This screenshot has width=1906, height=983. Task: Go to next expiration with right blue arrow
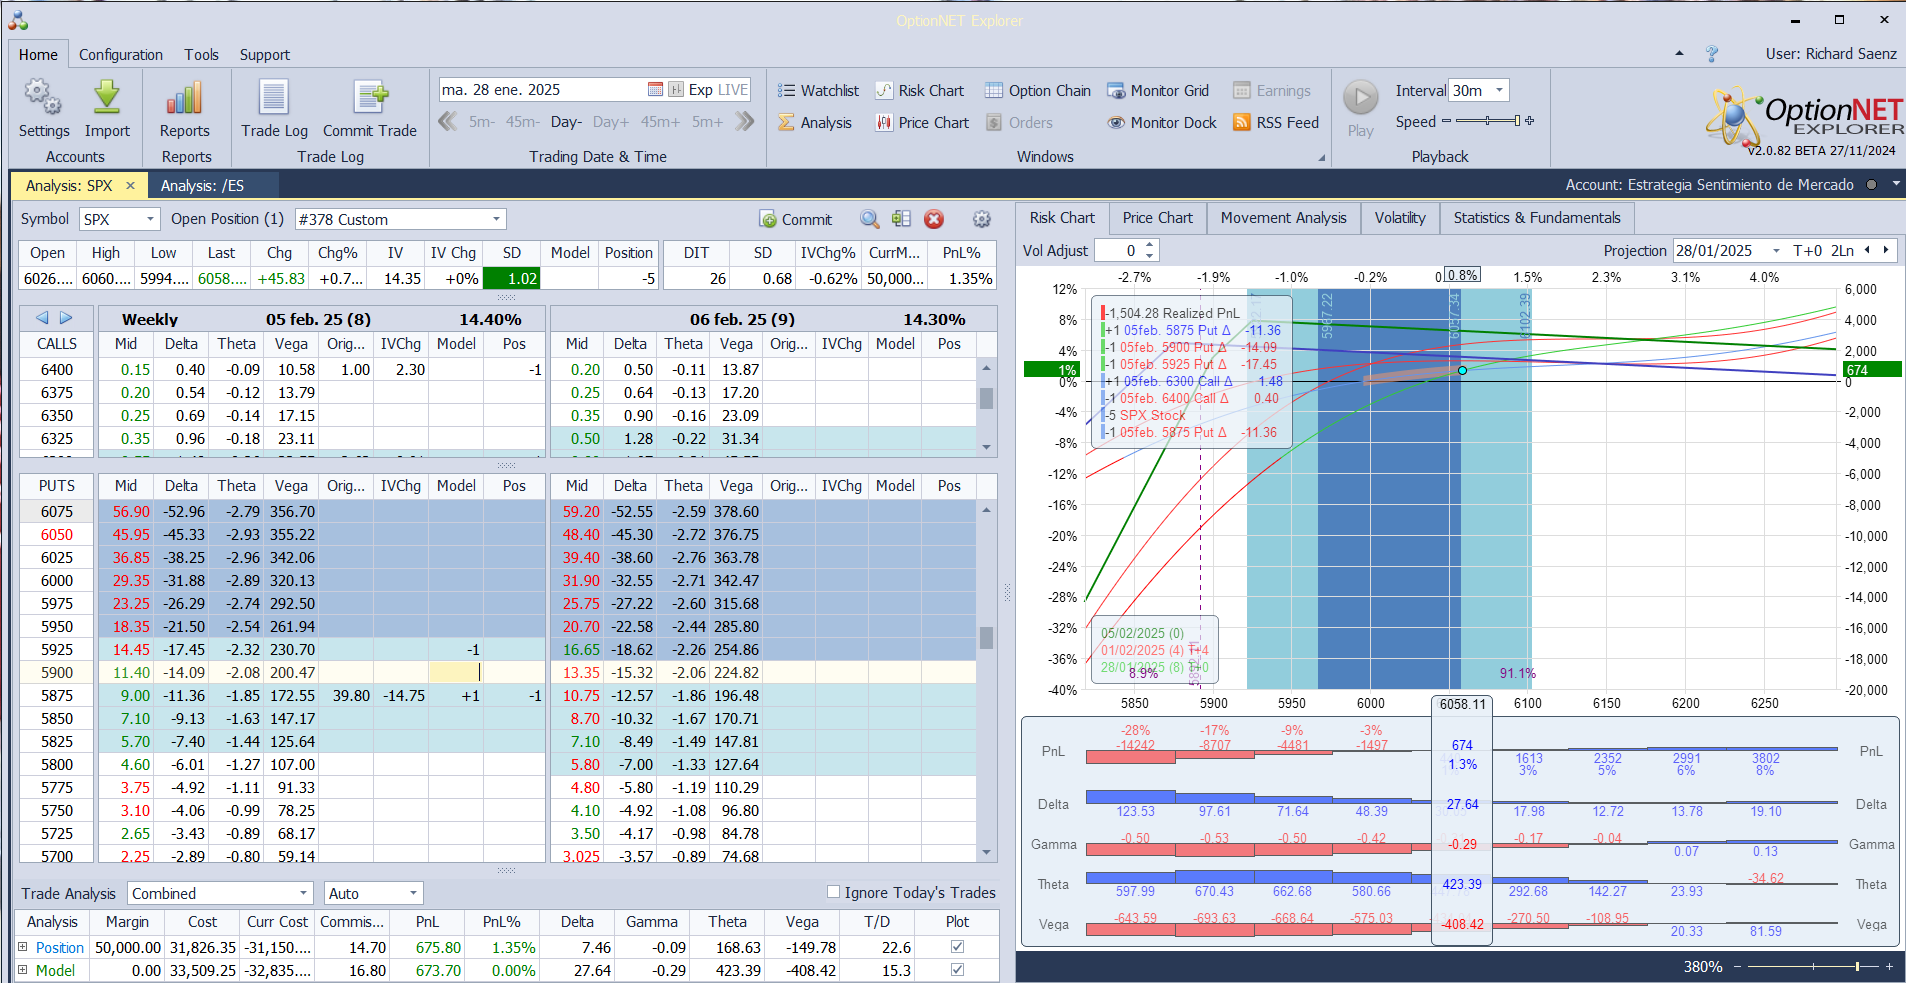point(66,318)
